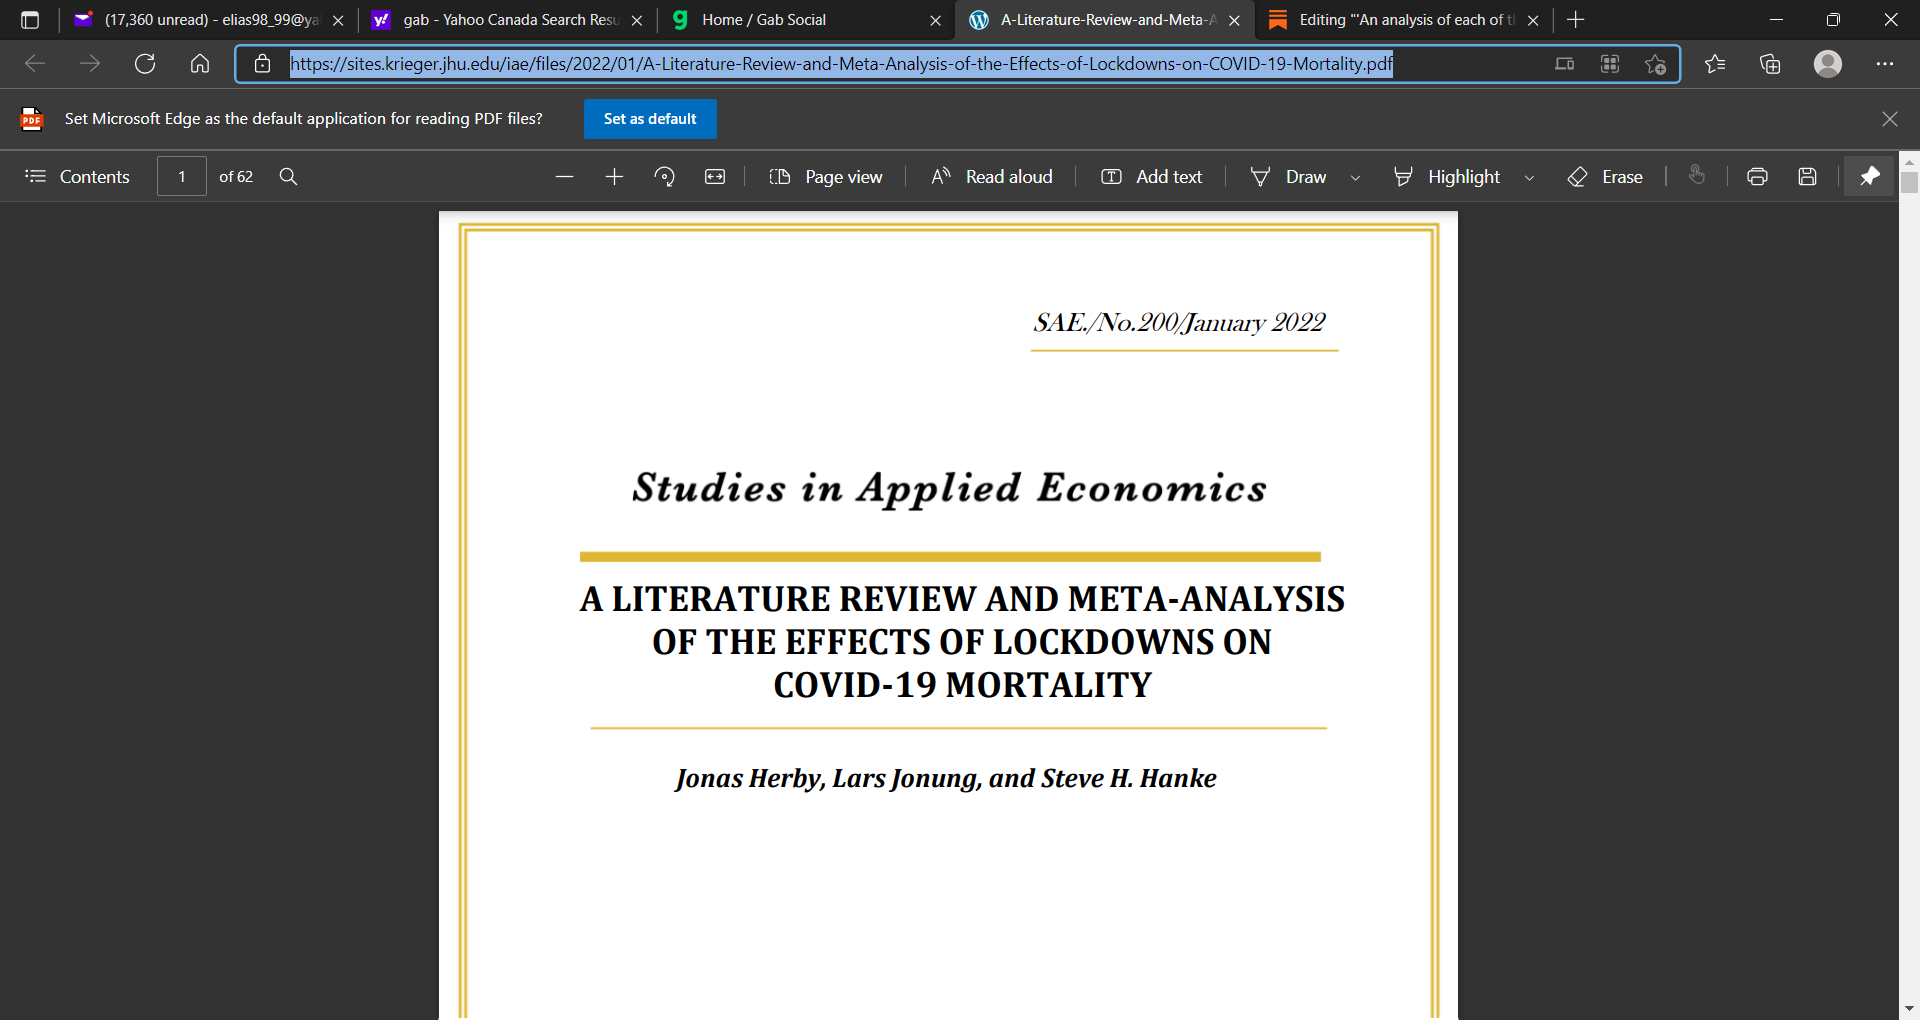Viewport: 1920px width, 1020px height.
Task: Open browser Settings and more menu
Action: tap(1885, 64)
